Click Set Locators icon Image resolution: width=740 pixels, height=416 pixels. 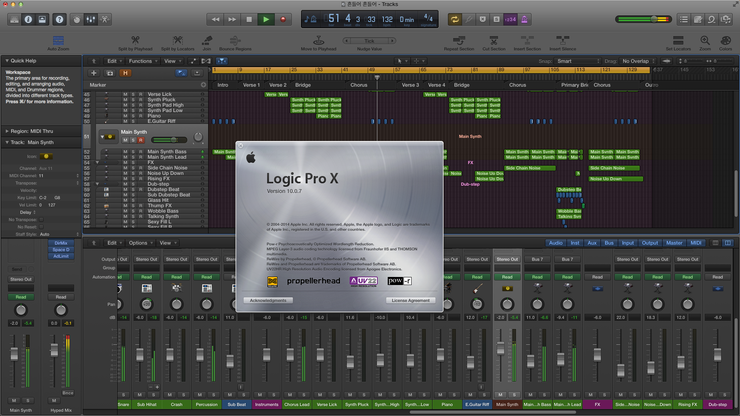coord(678,41)
